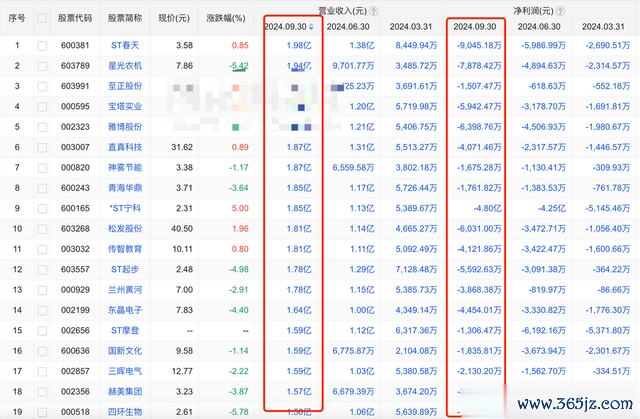Open stock link 至正股份
Image resolution: width=640 pixels, height=419 pixels.
coord(125,86)
